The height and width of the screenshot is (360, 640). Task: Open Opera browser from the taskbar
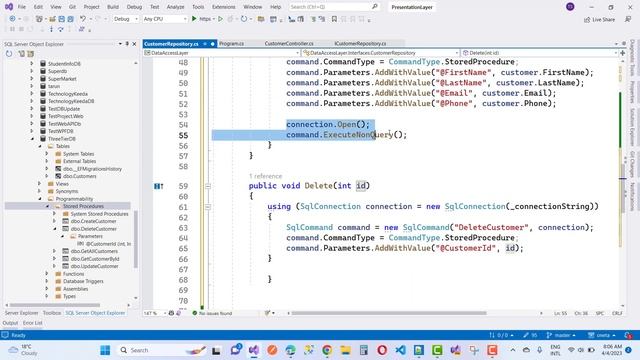click(382, 350)
